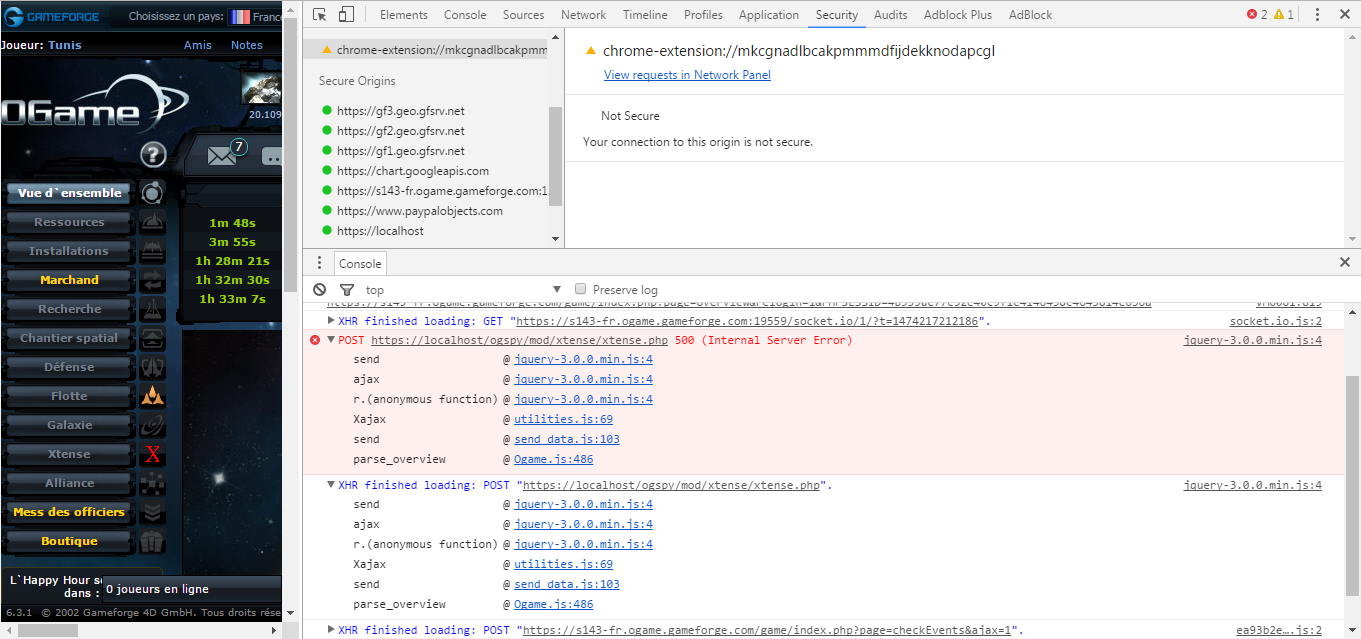Open the Boutique menu button
The width and height of the screenshot is (1361, 639).
click(x=70, y=541)
